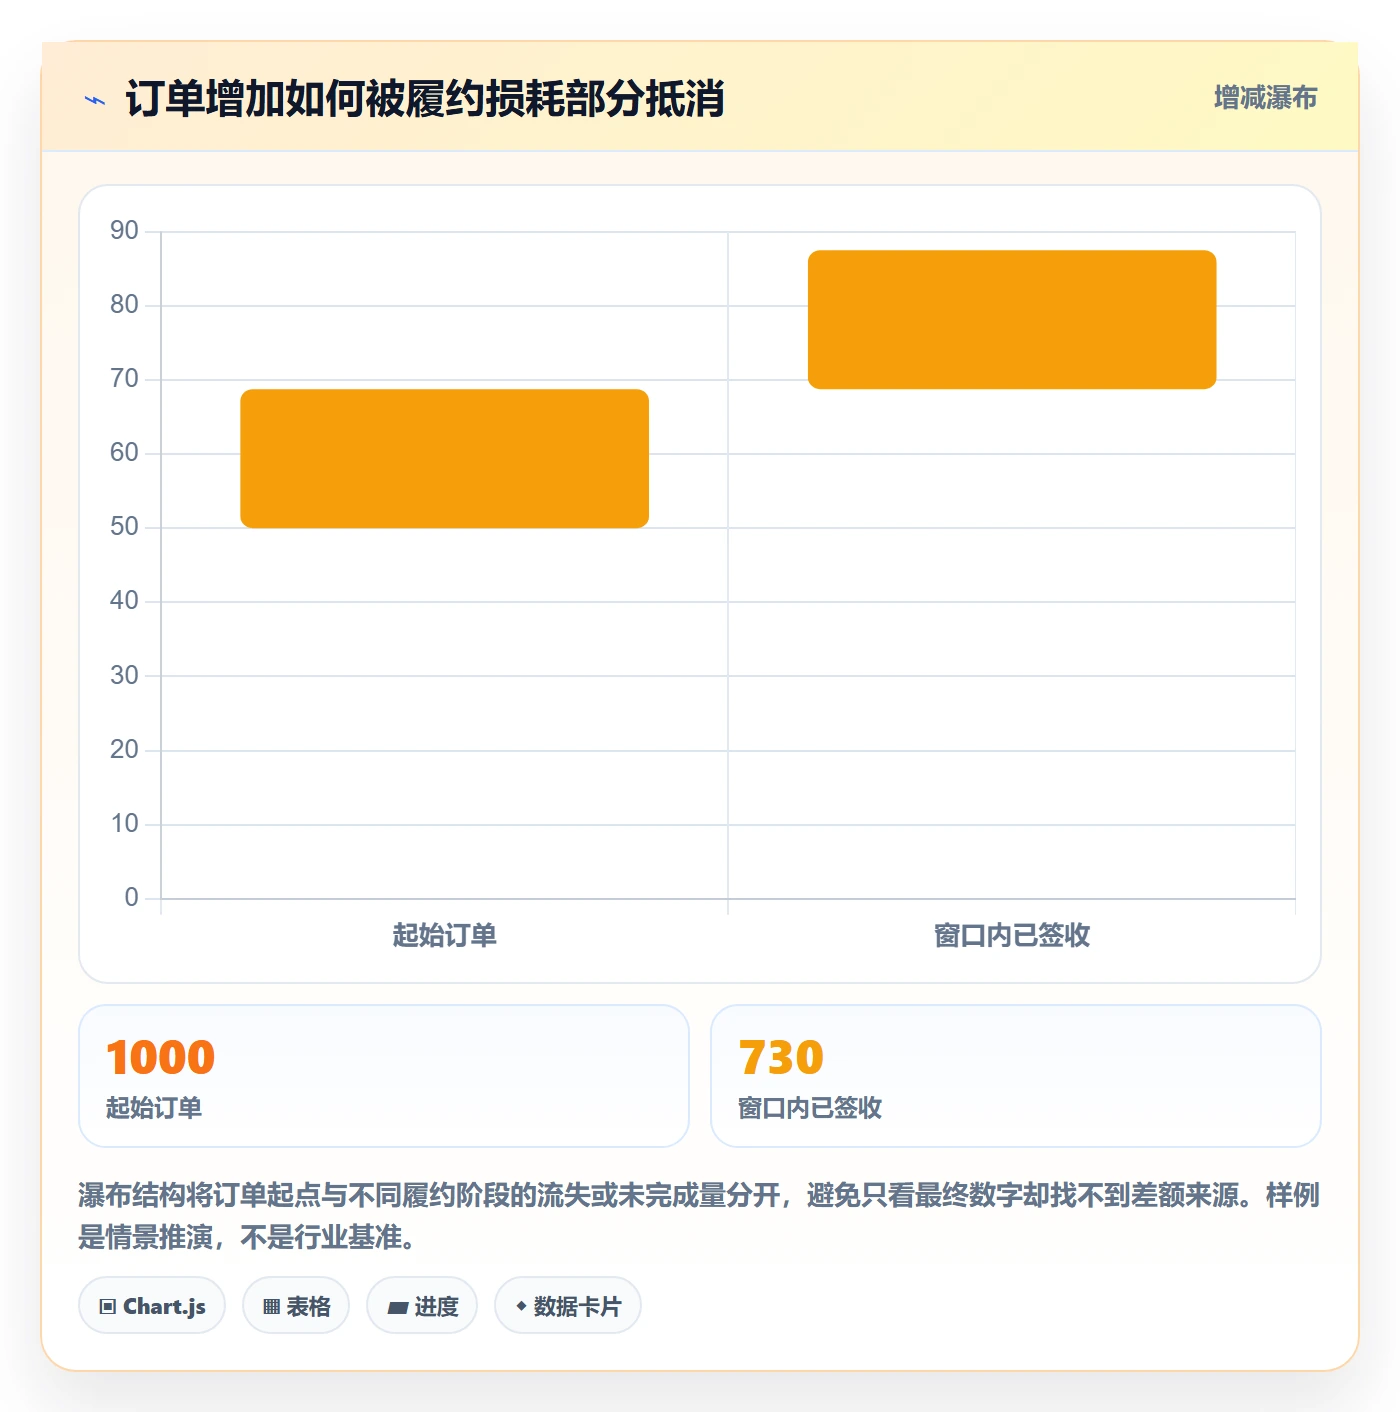Click the 50 y-axis tick label
1400x1412 pixels.
(x=124, y=527)
